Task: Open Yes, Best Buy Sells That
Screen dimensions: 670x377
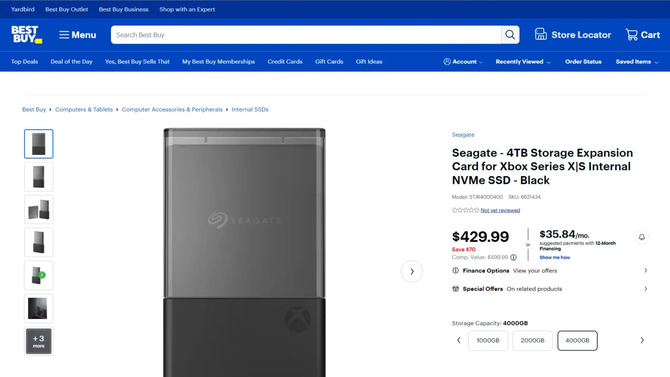Action: [137, 62]
